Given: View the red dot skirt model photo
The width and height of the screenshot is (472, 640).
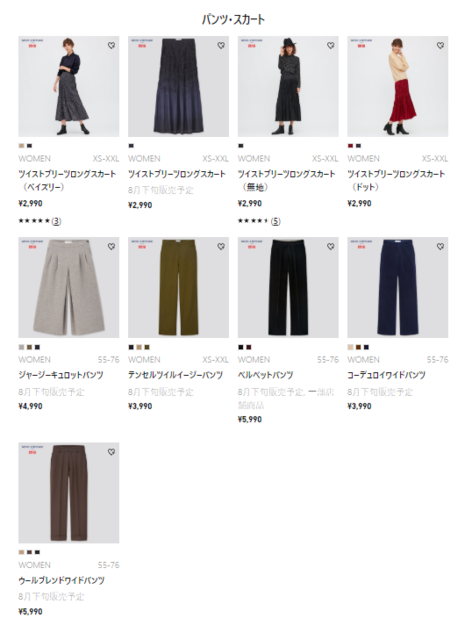Looking at the screenshot, I should (398, 87).
